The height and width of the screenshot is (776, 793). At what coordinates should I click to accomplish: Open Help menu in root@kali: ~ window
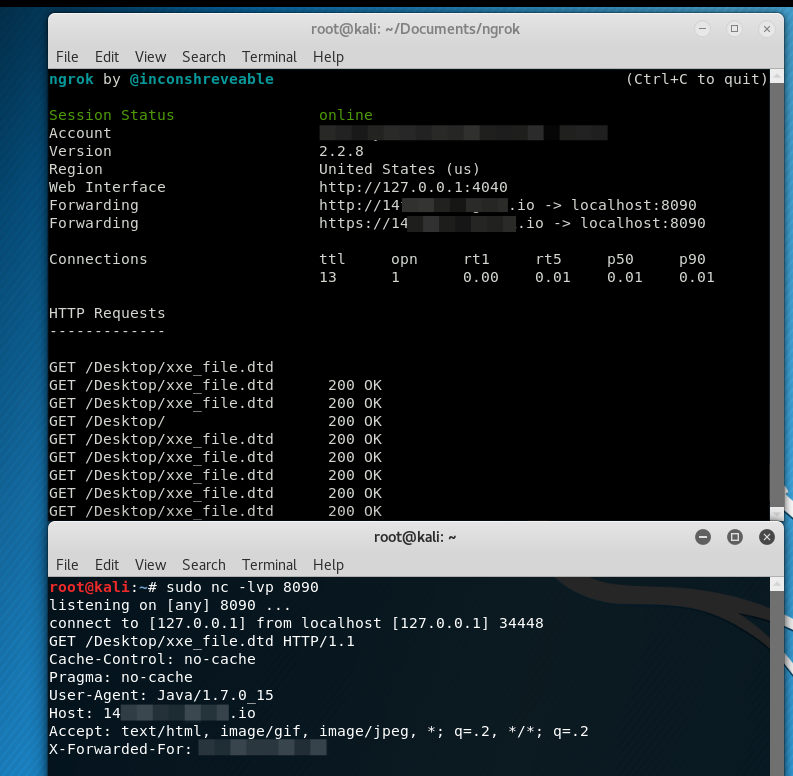pos(328,565)
